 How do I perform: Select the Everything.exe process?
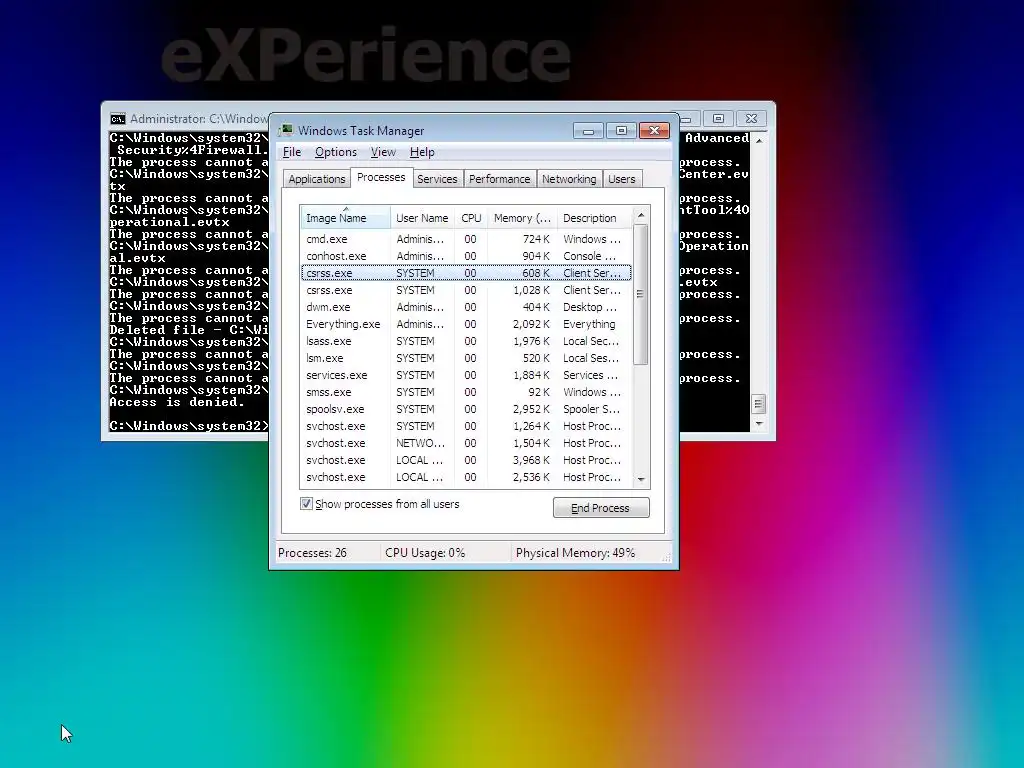466,324
